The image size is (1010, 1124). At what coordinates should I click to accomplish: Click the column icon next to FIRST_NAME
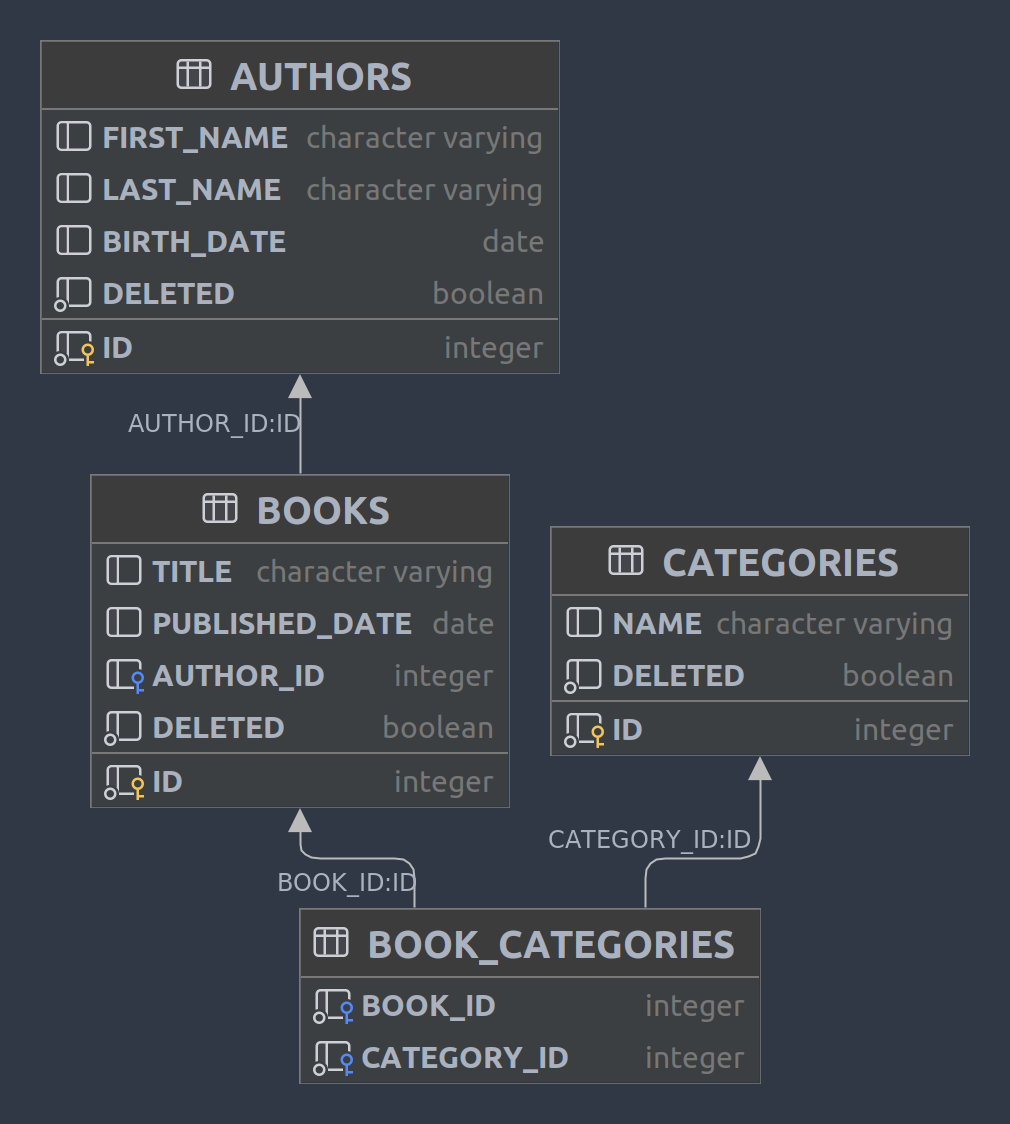point(72,136)
